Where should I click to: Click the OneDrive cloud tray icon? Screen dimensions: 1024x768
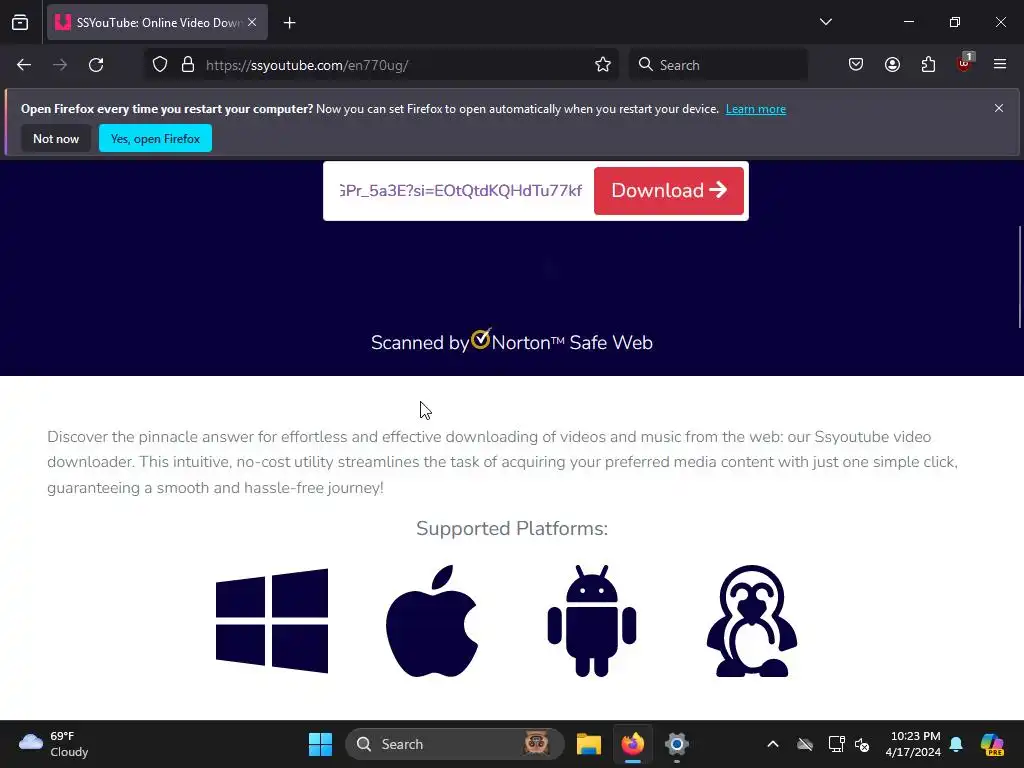tap(805, 744)
